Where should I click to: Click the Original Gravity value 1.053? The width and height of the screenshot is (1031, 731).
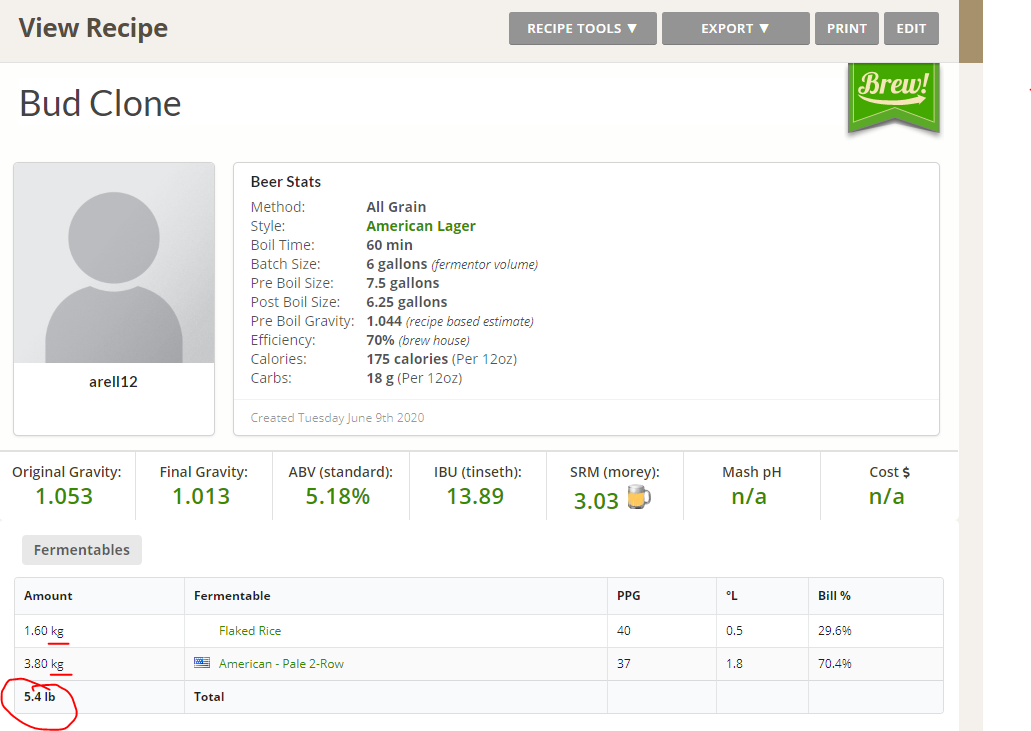click(64, 496)
